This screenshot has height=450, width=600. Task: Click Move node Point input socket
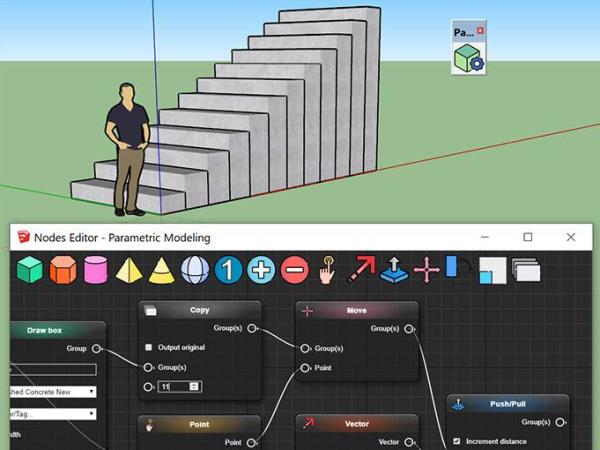tap(305, 368)
